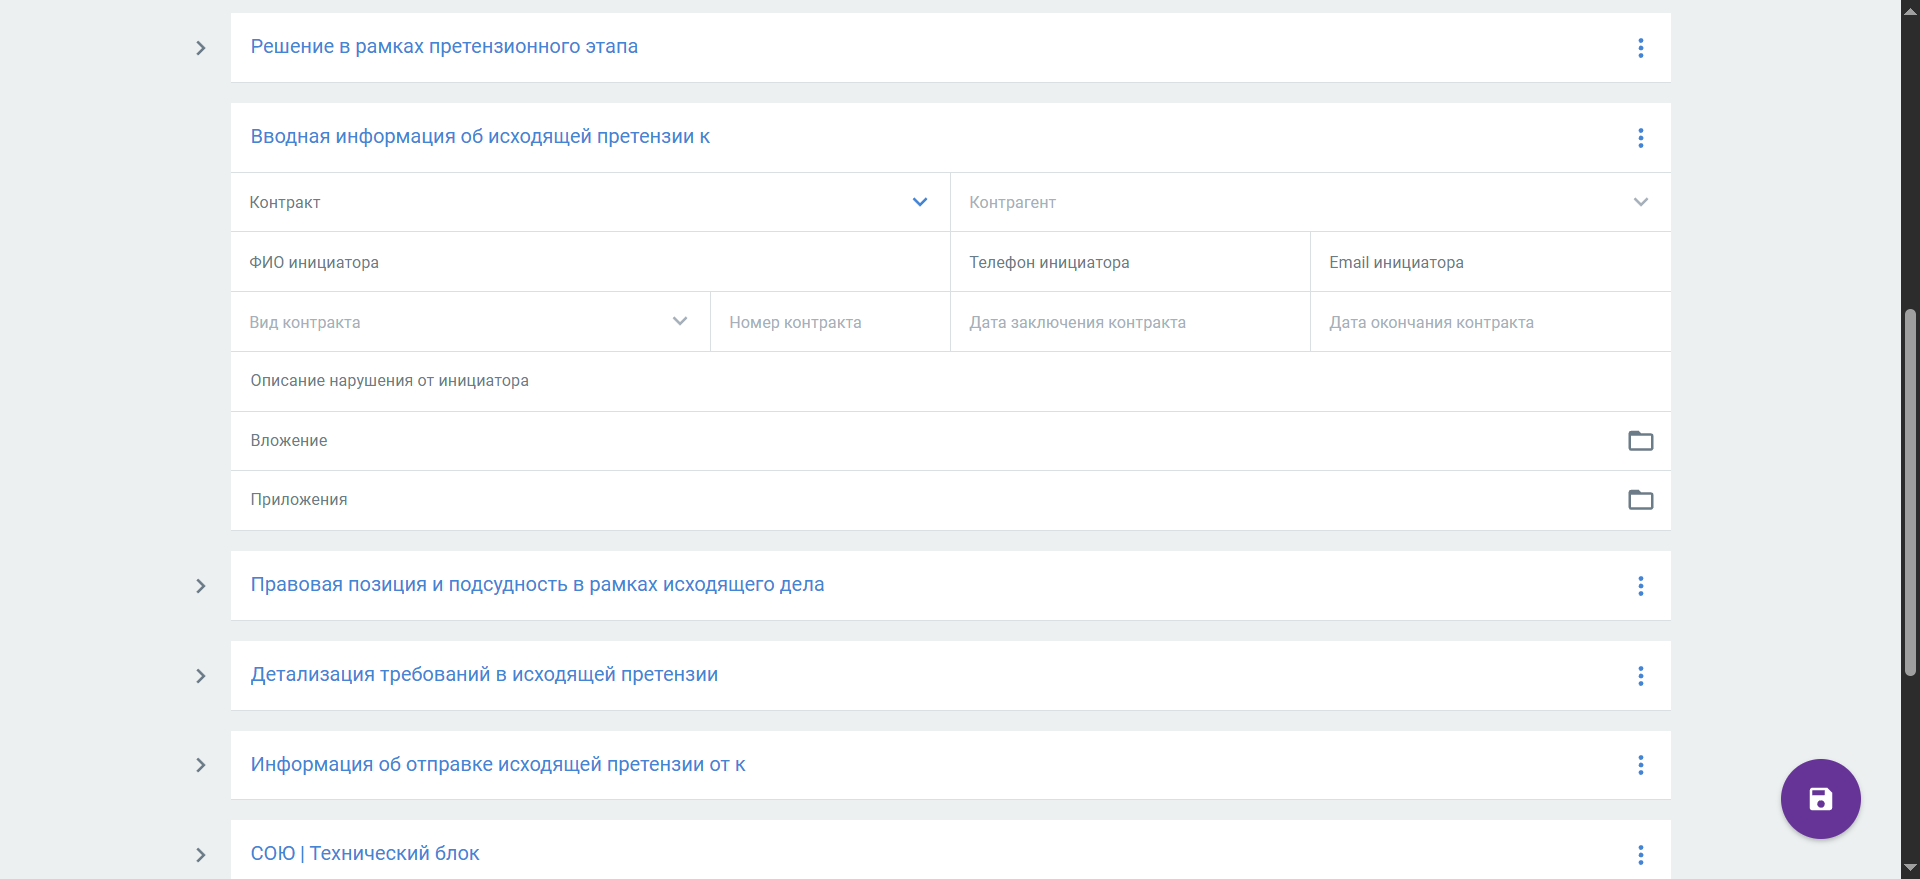This screenshot has width=1920, height=879.
Task: Focus the Телефон инициатора field
Action: click(1130, 262)
